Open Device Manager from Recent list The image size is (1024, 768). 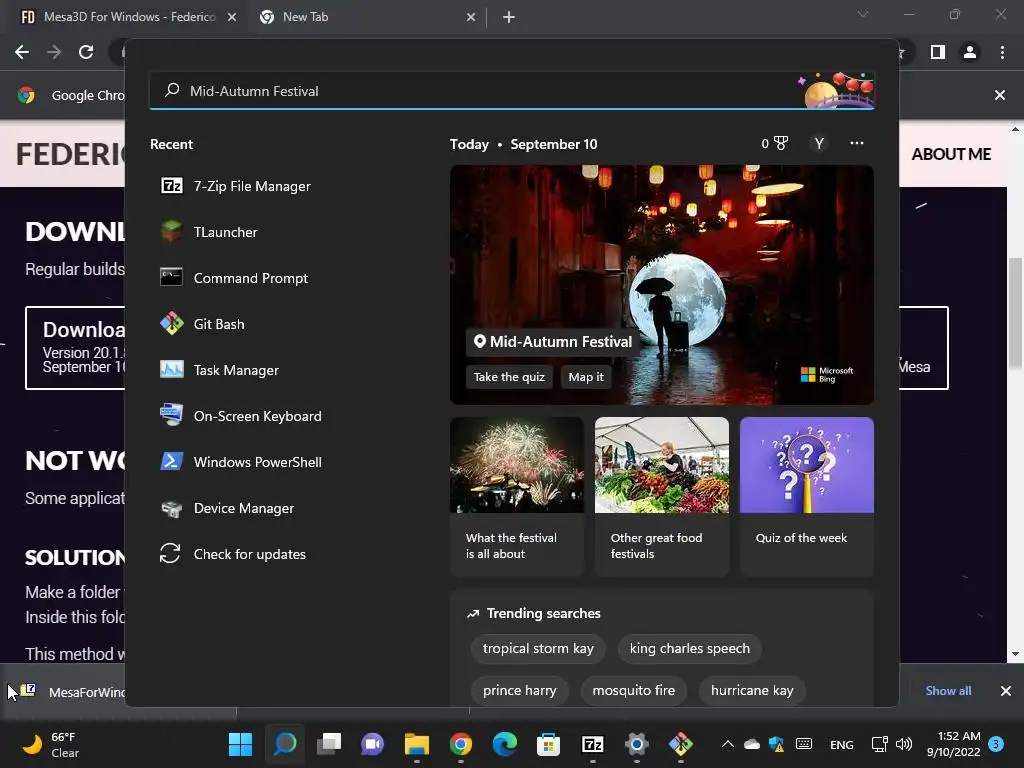click(x=227, y=508)
